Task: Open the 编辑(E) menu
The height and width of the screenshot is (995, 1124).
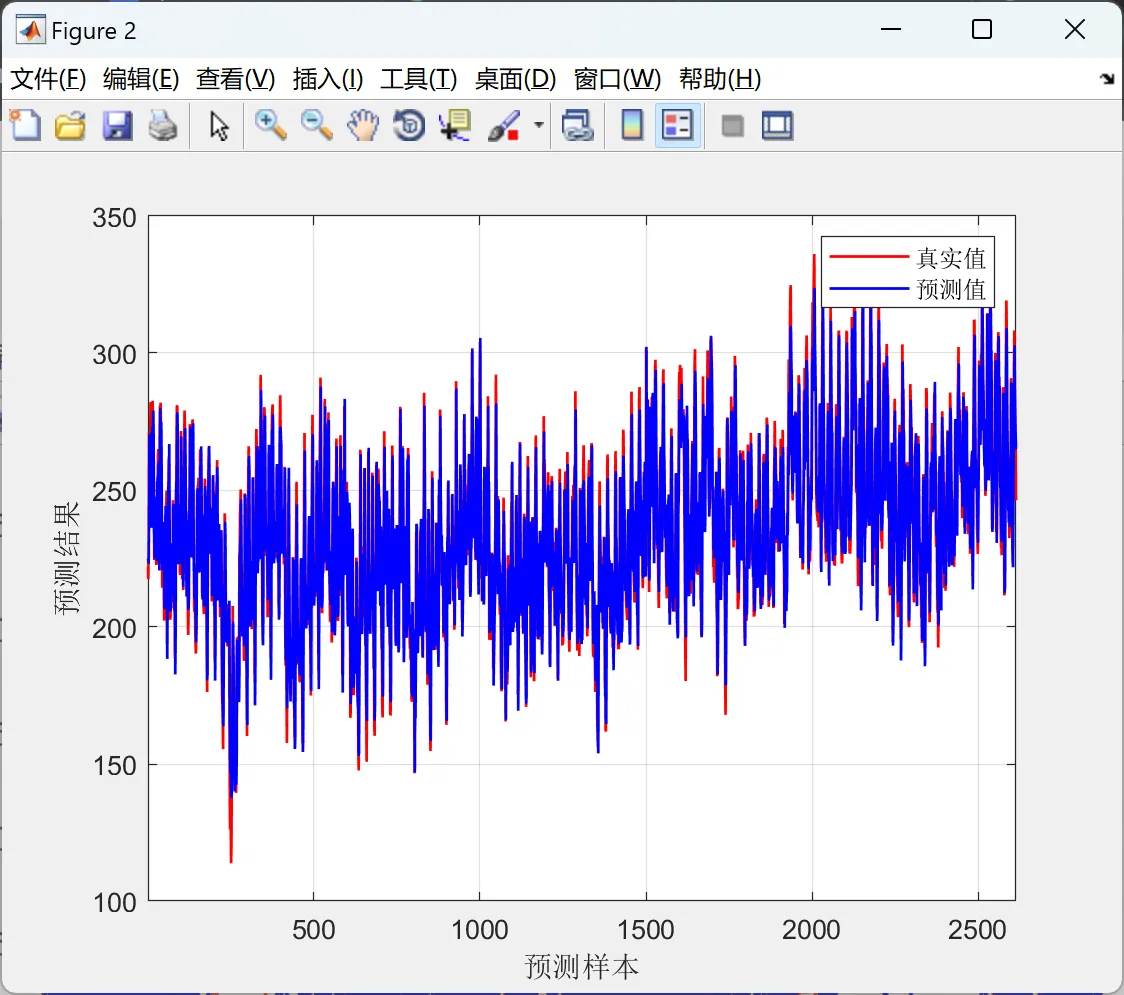Action: click(140, 79)
